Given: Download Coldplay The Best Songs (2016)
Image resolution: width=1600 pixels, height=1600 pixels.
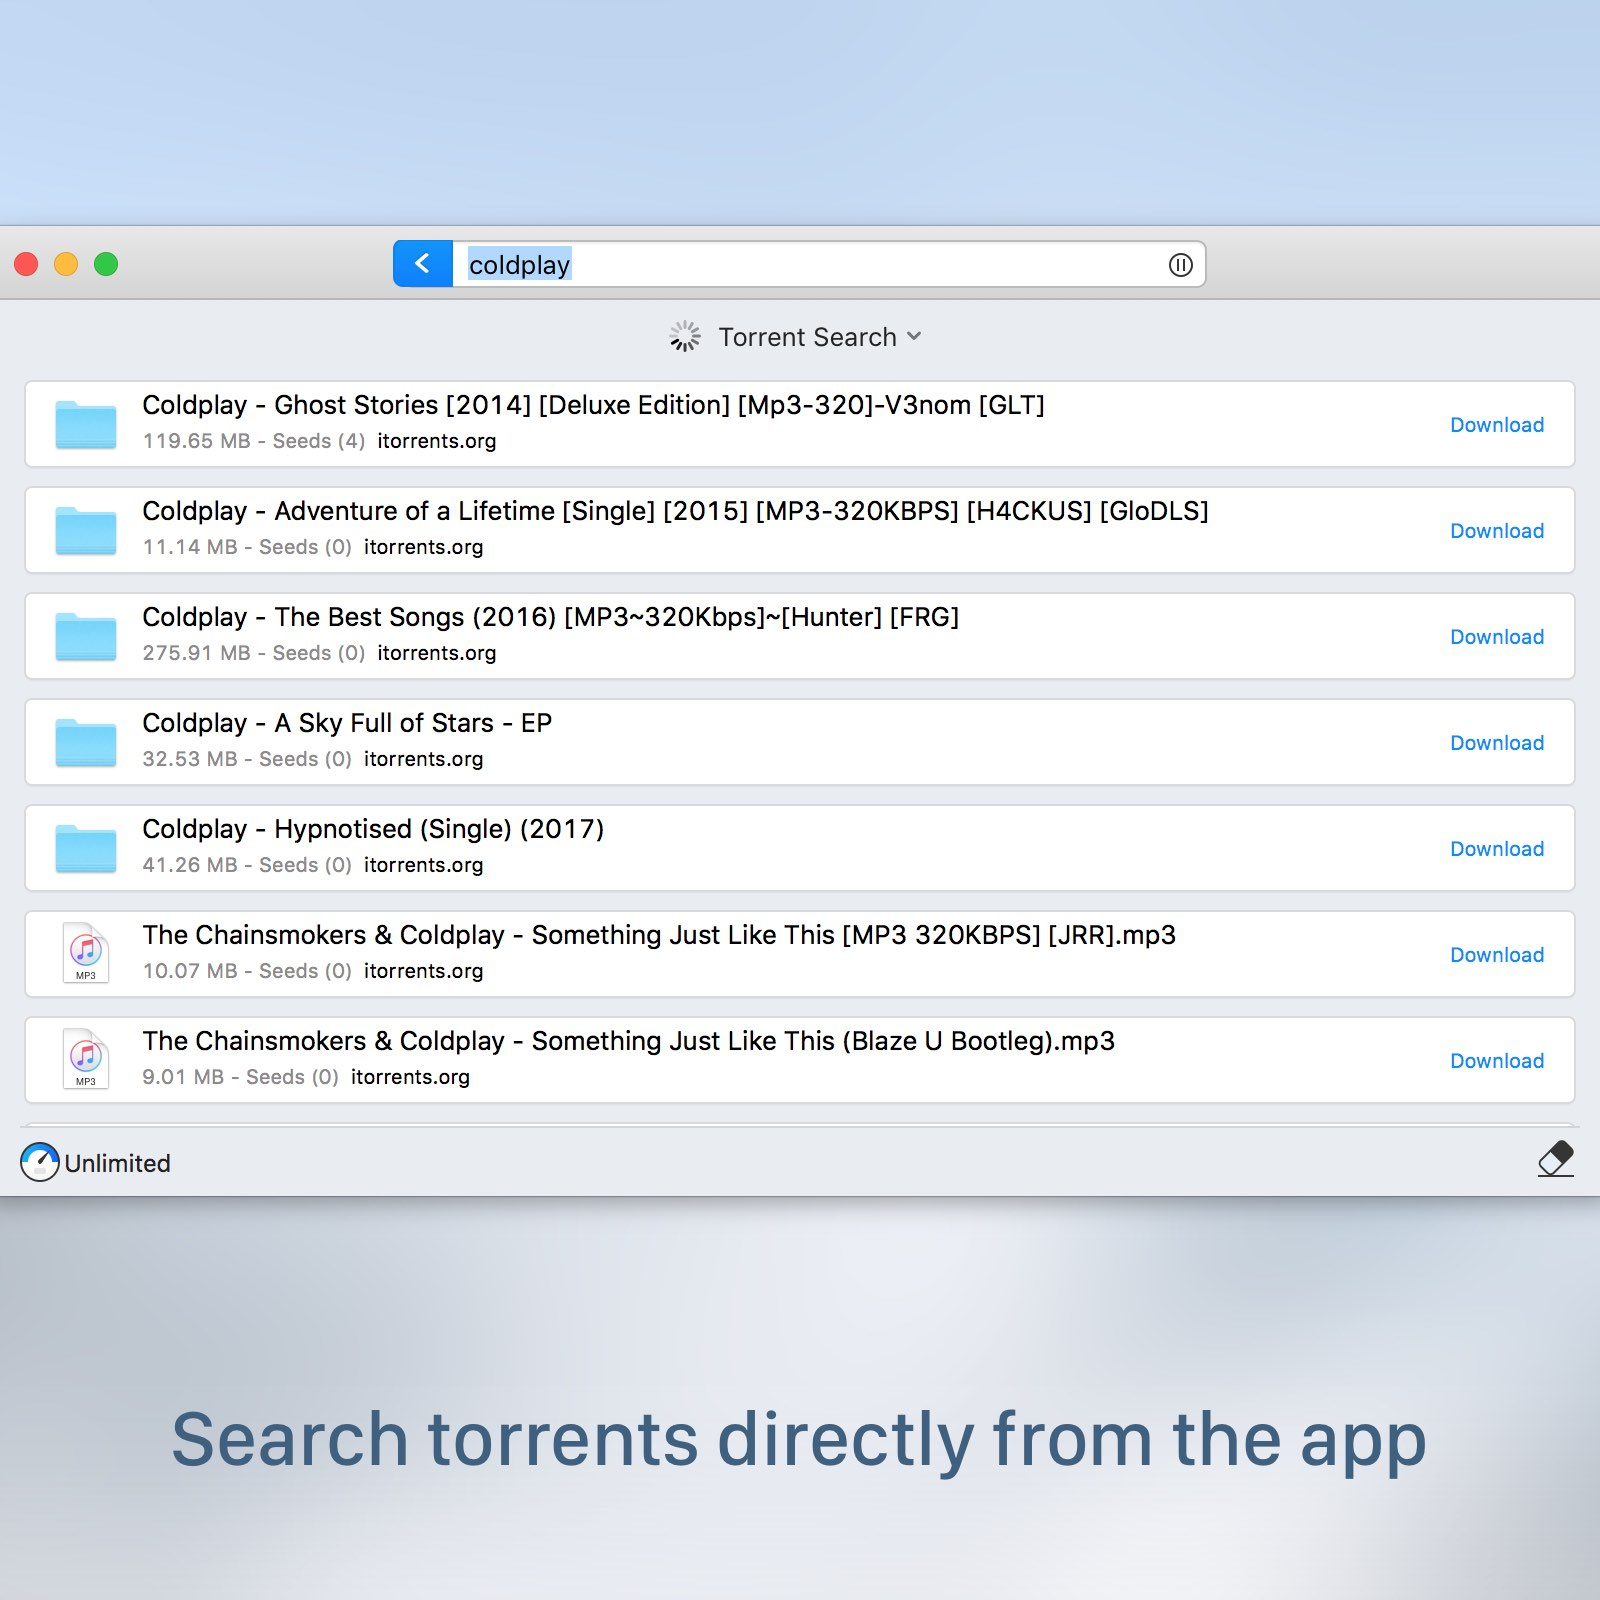Looking at the screenshot, I should 1497,637.
